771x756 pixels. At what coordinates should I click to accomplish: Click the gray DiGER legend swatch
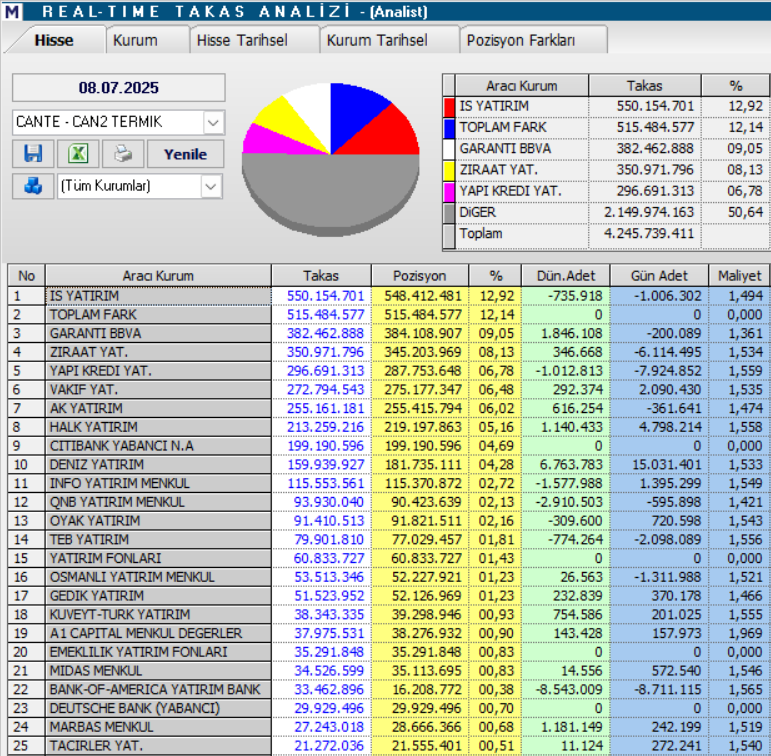449,212
